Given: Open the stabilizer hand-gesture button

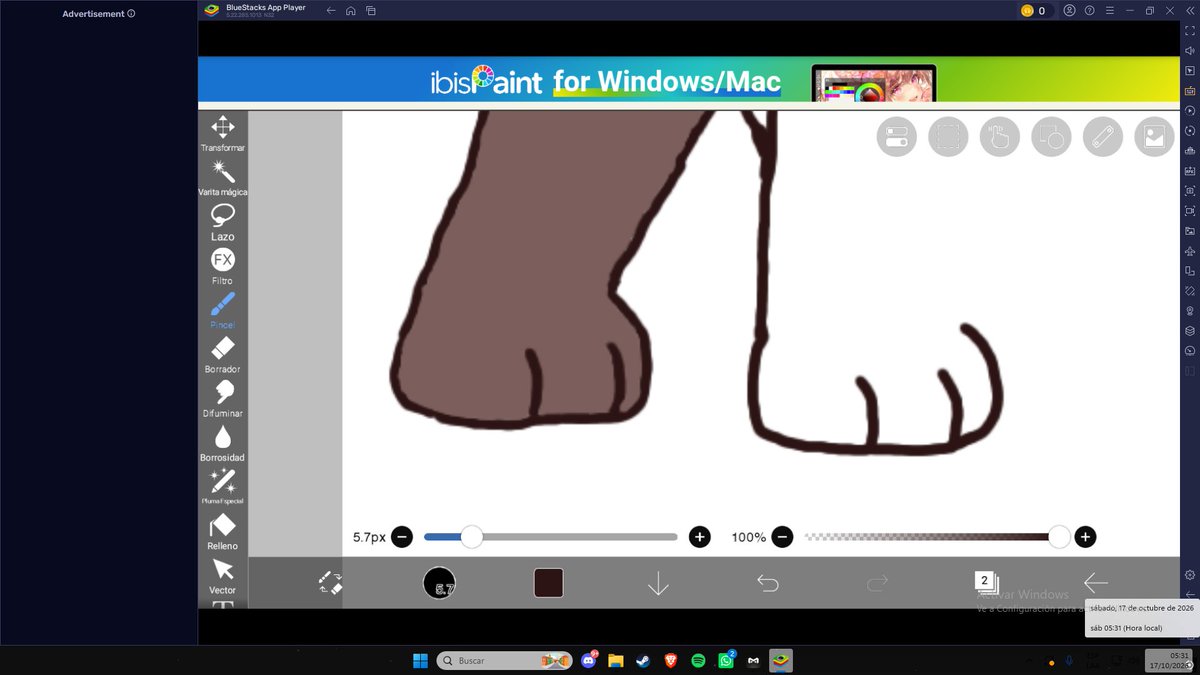Looking at the screenshot, I should click(999, 137).
